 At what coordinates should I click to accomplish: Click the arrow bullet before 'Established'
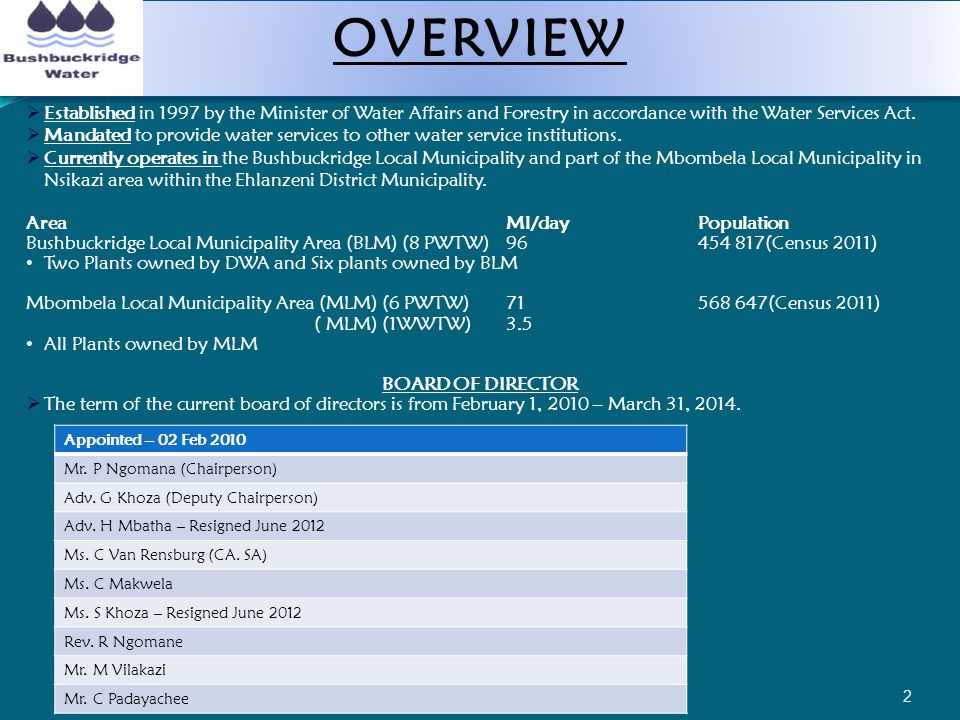(x=33, y=112)
